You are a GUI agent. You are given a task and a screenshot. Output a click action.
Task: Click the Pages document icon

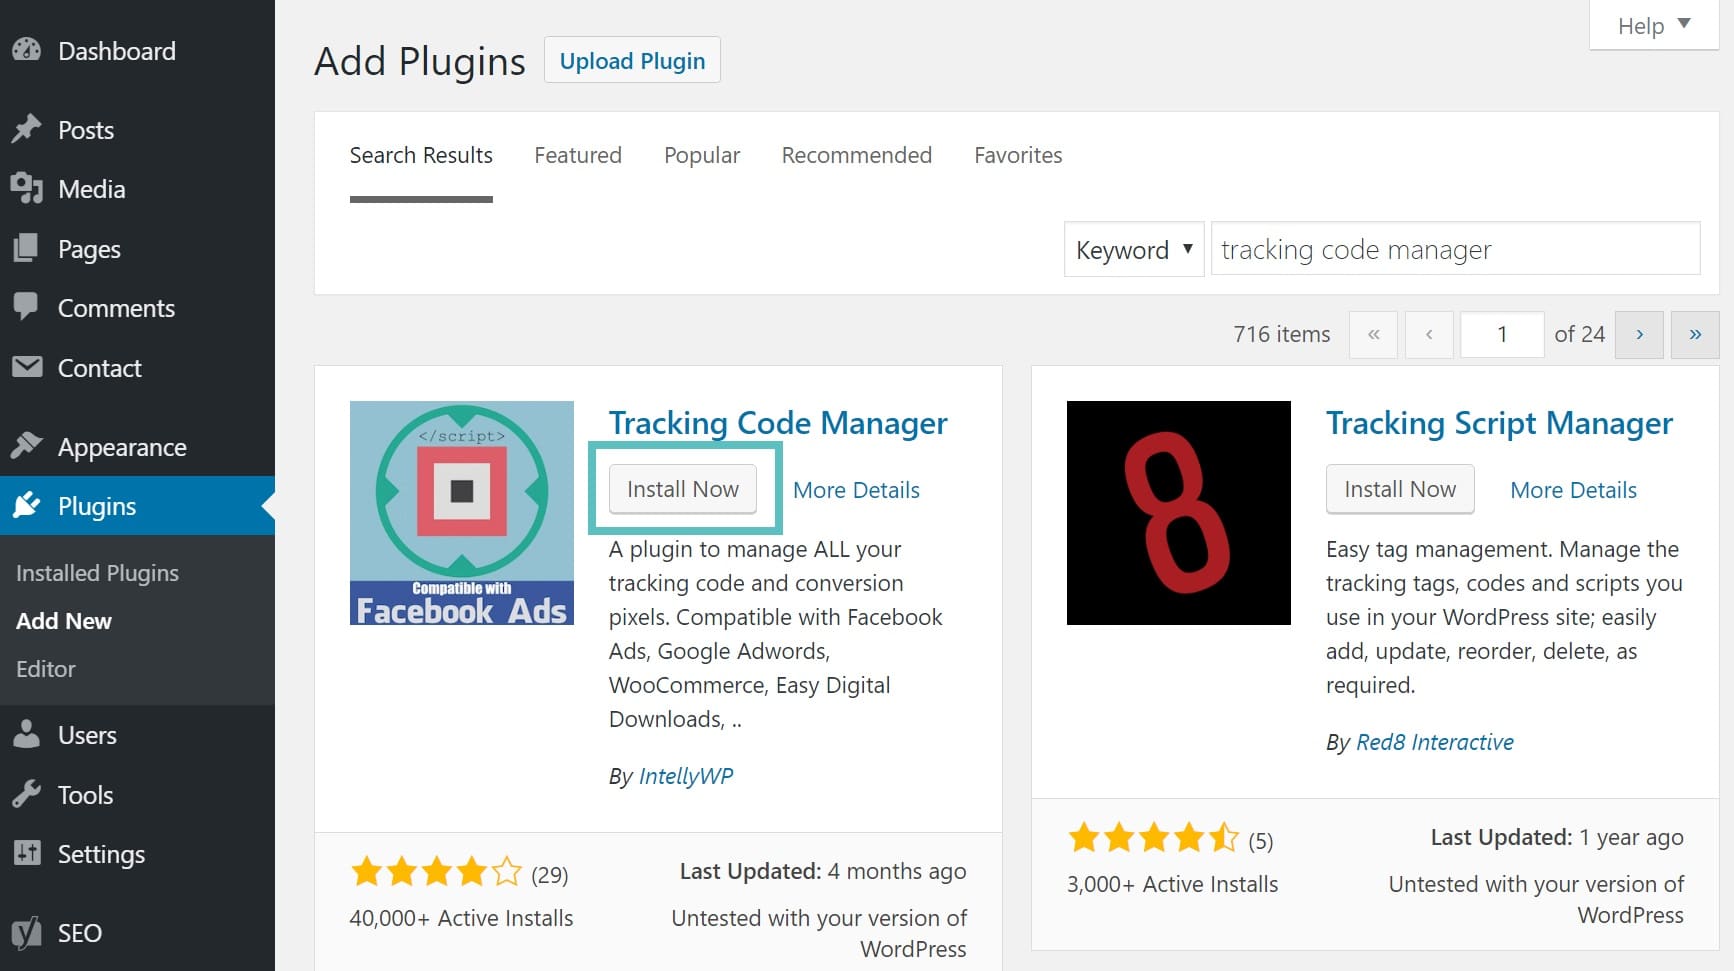27,249
